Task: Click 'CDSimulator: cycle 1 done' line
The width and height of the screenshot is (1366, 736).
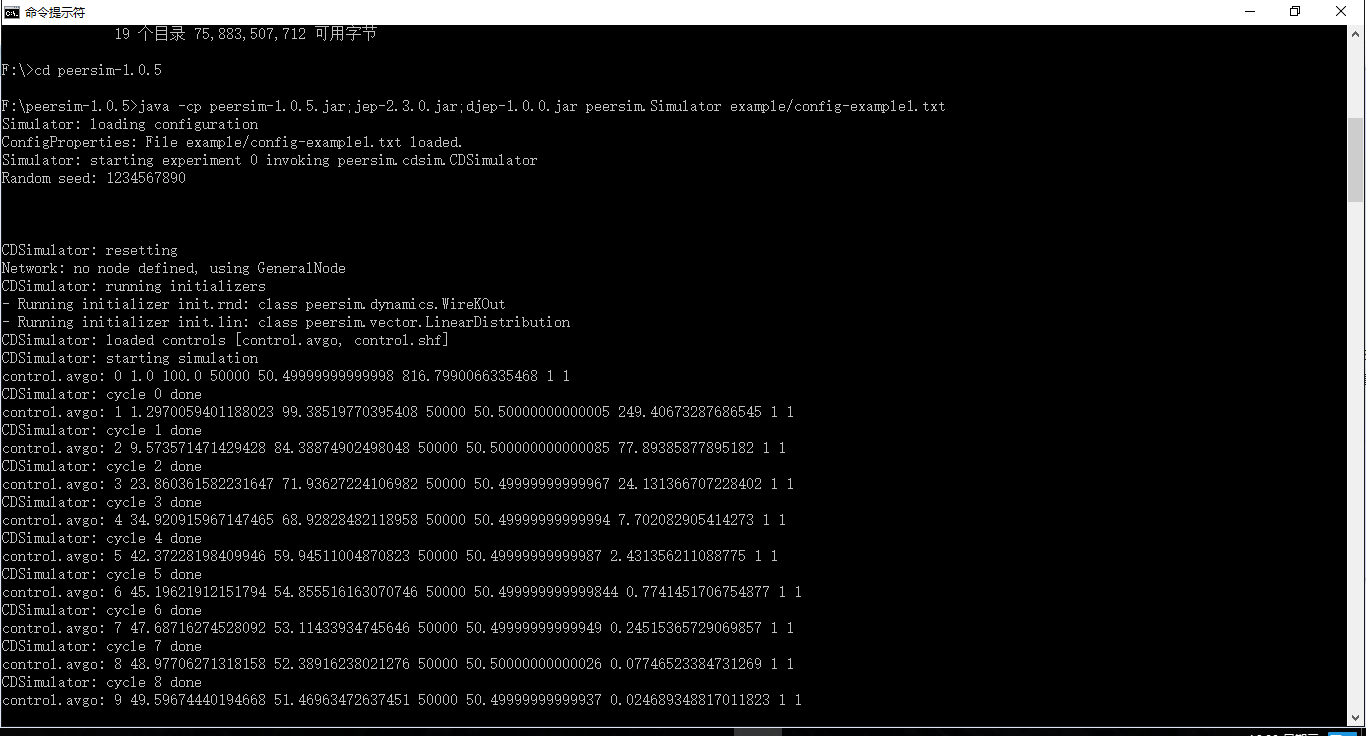Action: pyautogui.click(x=101, y=430)
